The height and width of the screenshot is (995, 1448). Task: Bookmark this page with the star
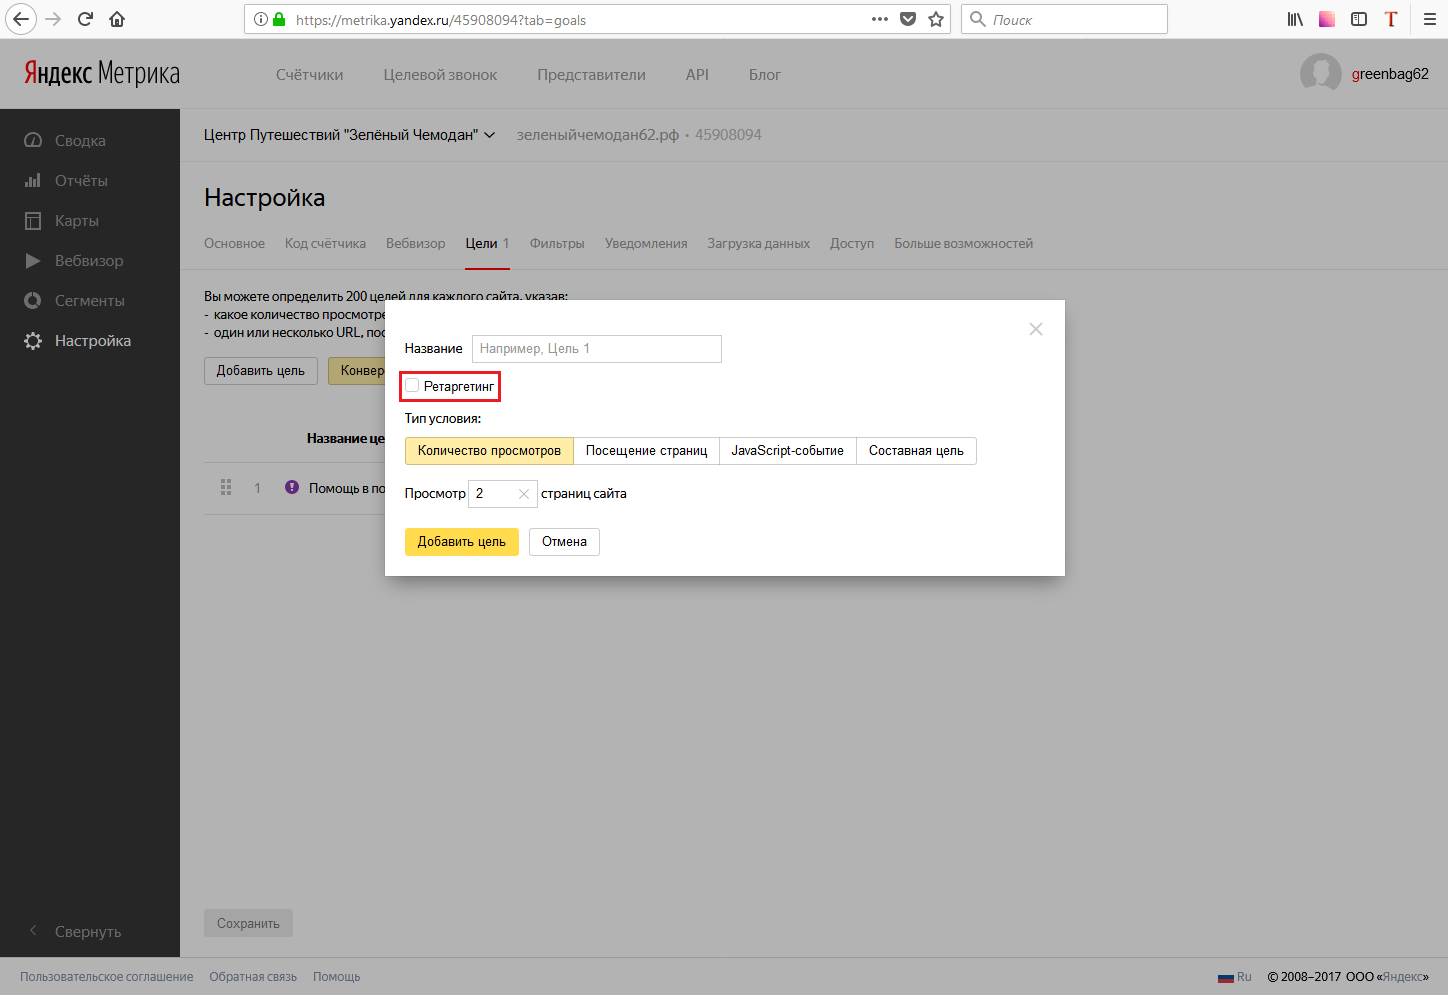[936, 19]
